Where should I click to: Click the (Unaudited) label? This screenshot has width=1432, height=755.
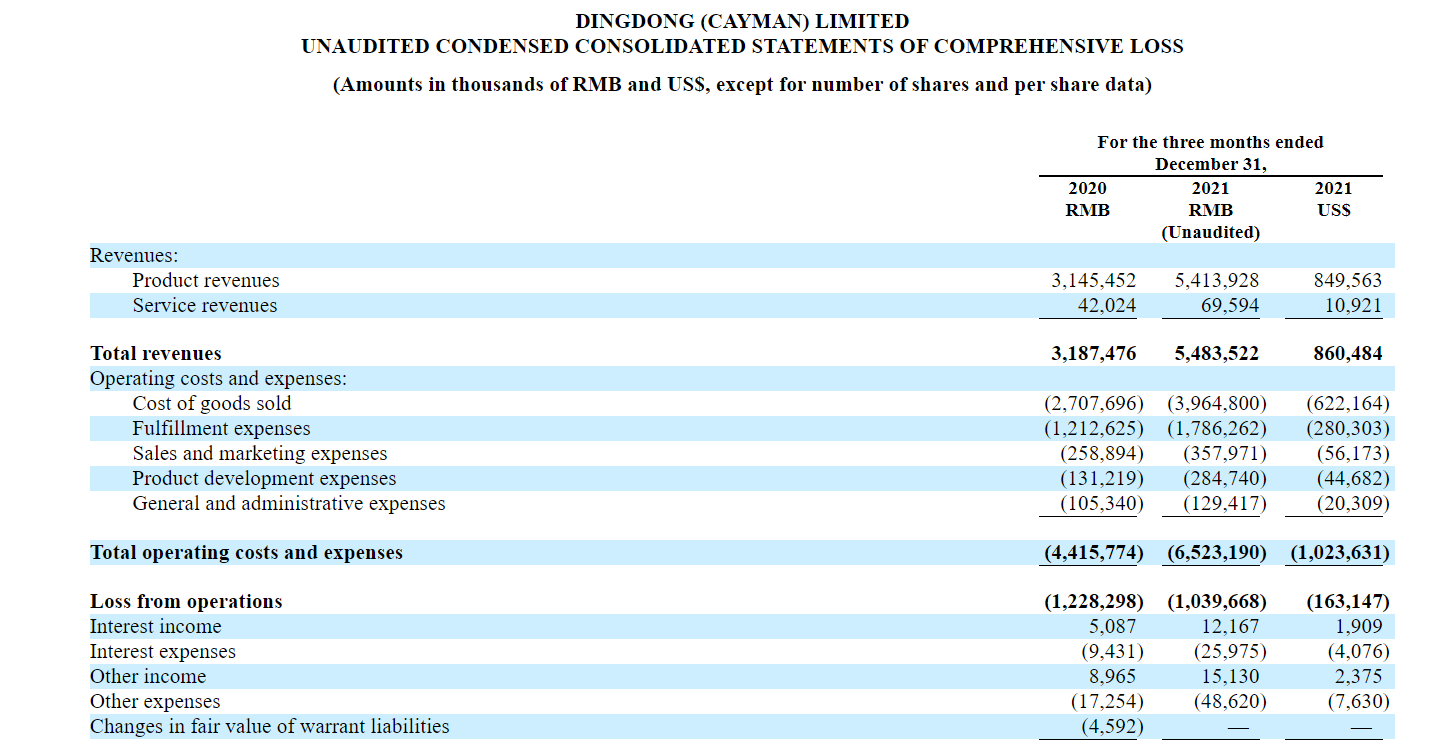point(1210,232)
